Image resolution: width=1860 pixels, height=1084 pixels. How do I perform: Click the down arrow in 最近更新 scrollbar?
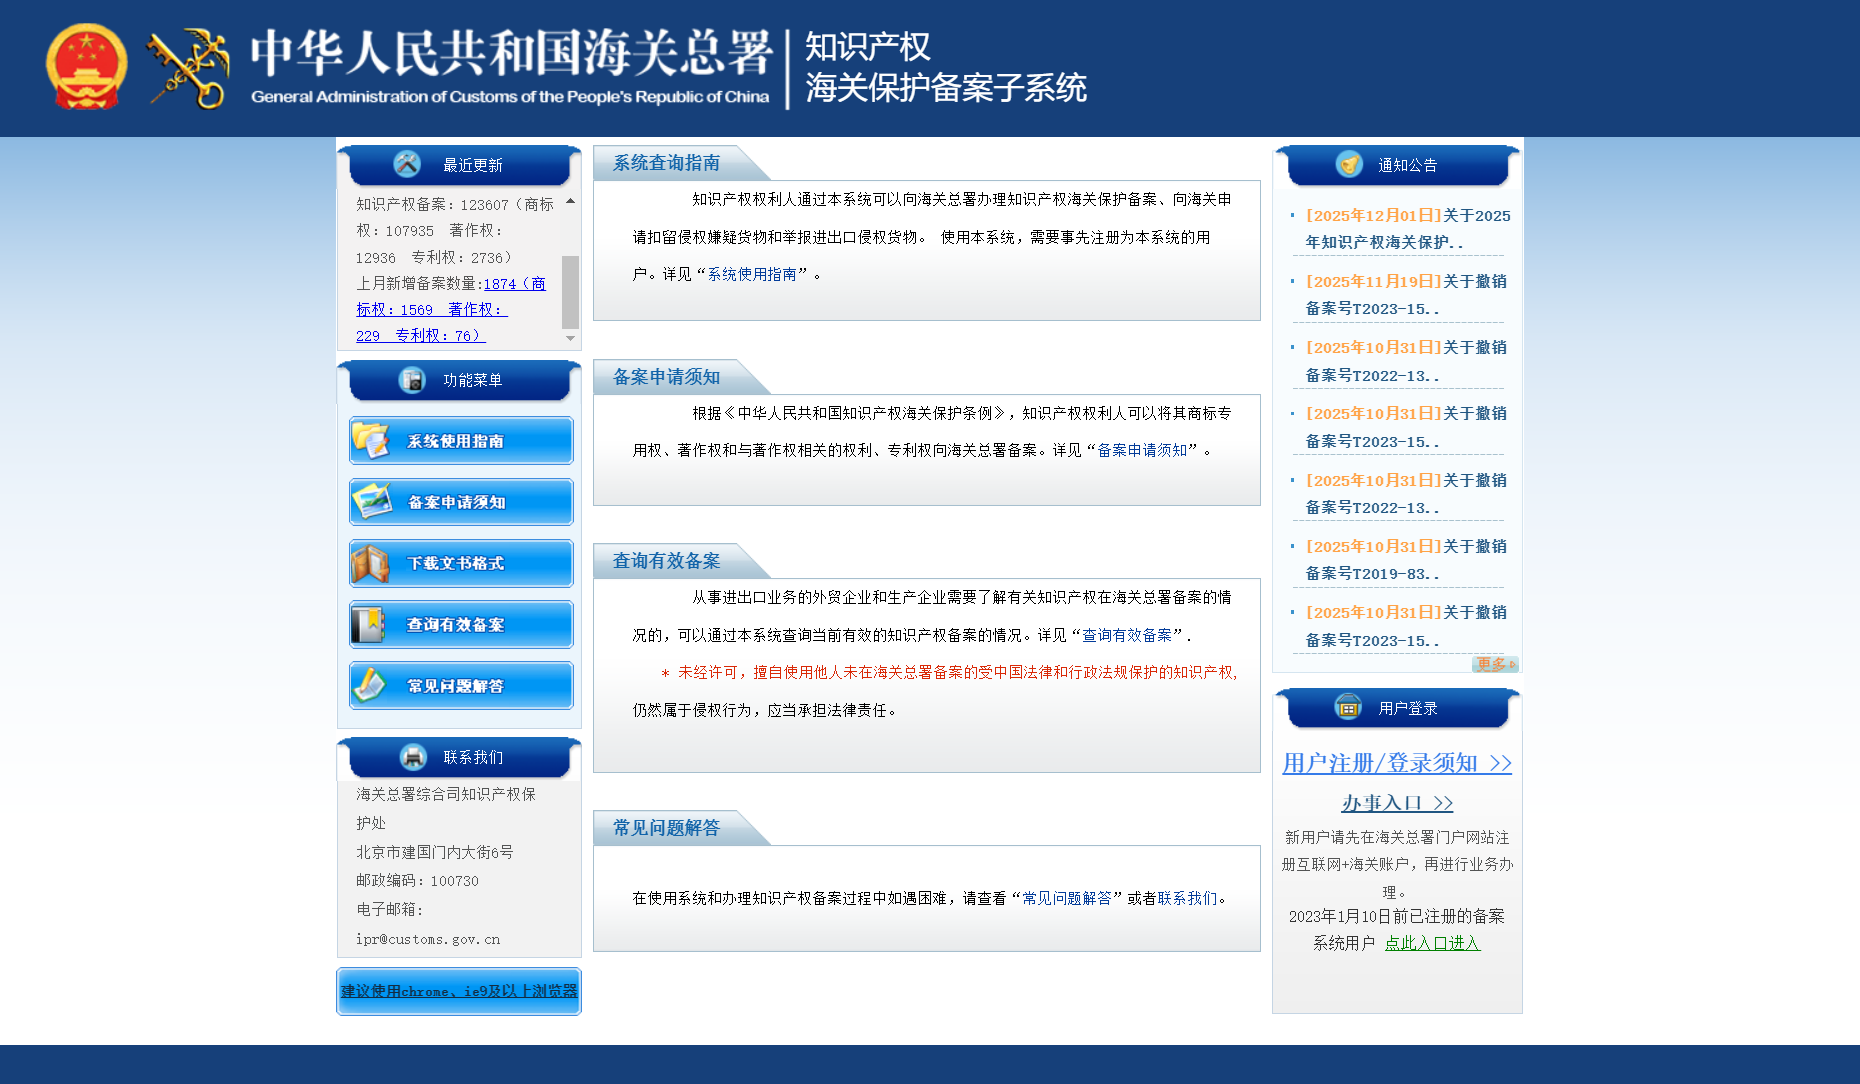click(x=570, y=338)
